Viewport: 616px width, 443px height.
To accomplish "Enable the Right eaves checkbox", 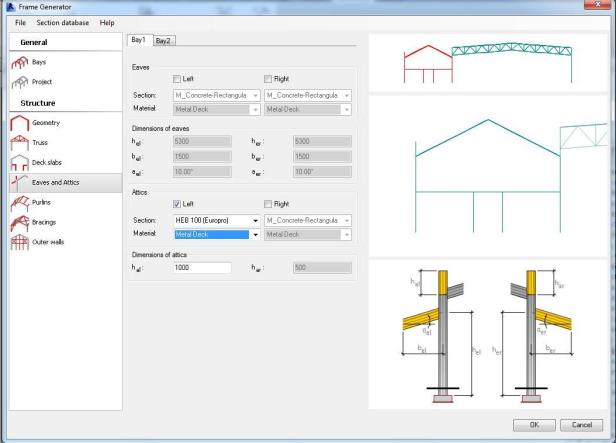I will (268, 78).
